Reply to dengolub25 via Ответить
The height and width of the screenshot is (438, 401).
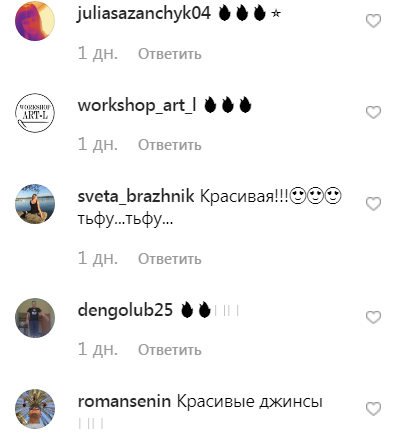(x=170, y=350)
